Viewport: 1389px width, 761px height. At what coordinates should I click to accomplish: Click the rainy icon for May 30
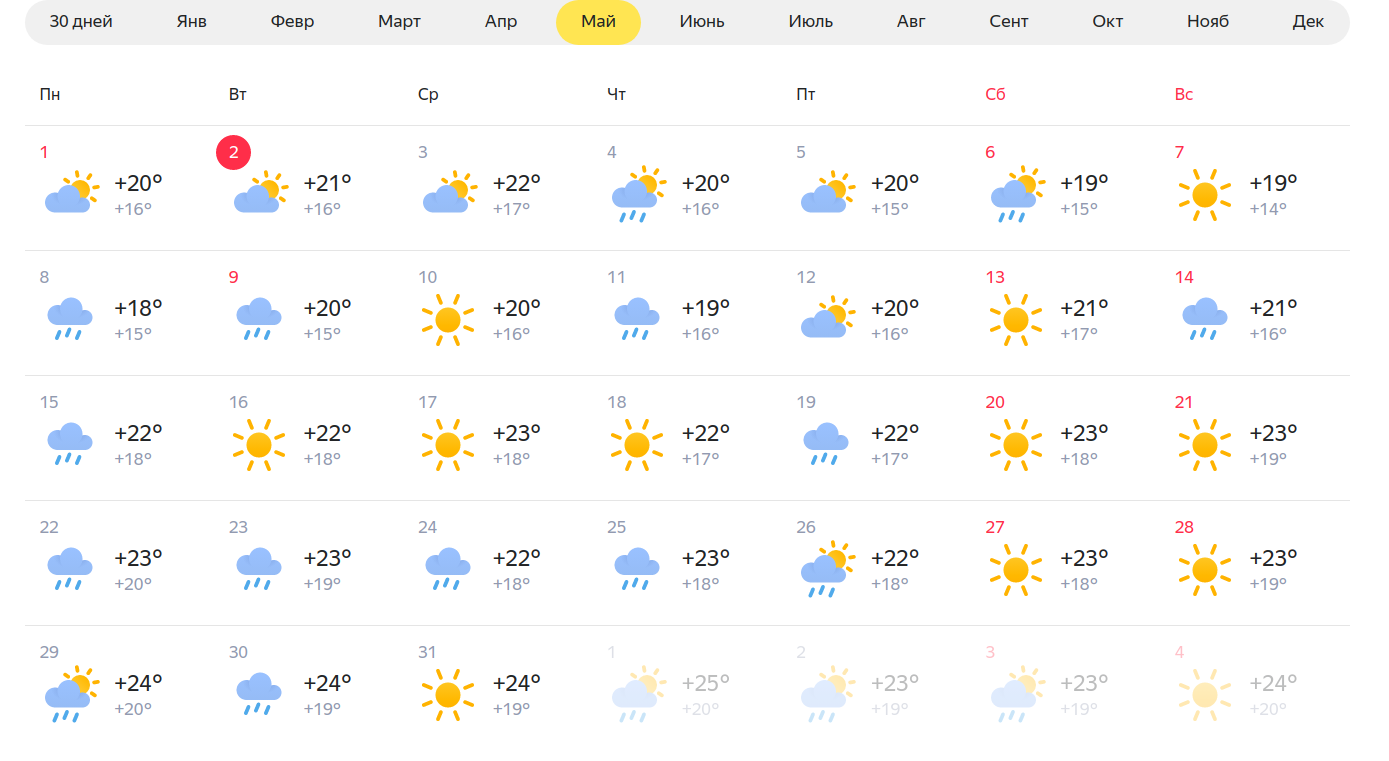(x=259, y=693)
